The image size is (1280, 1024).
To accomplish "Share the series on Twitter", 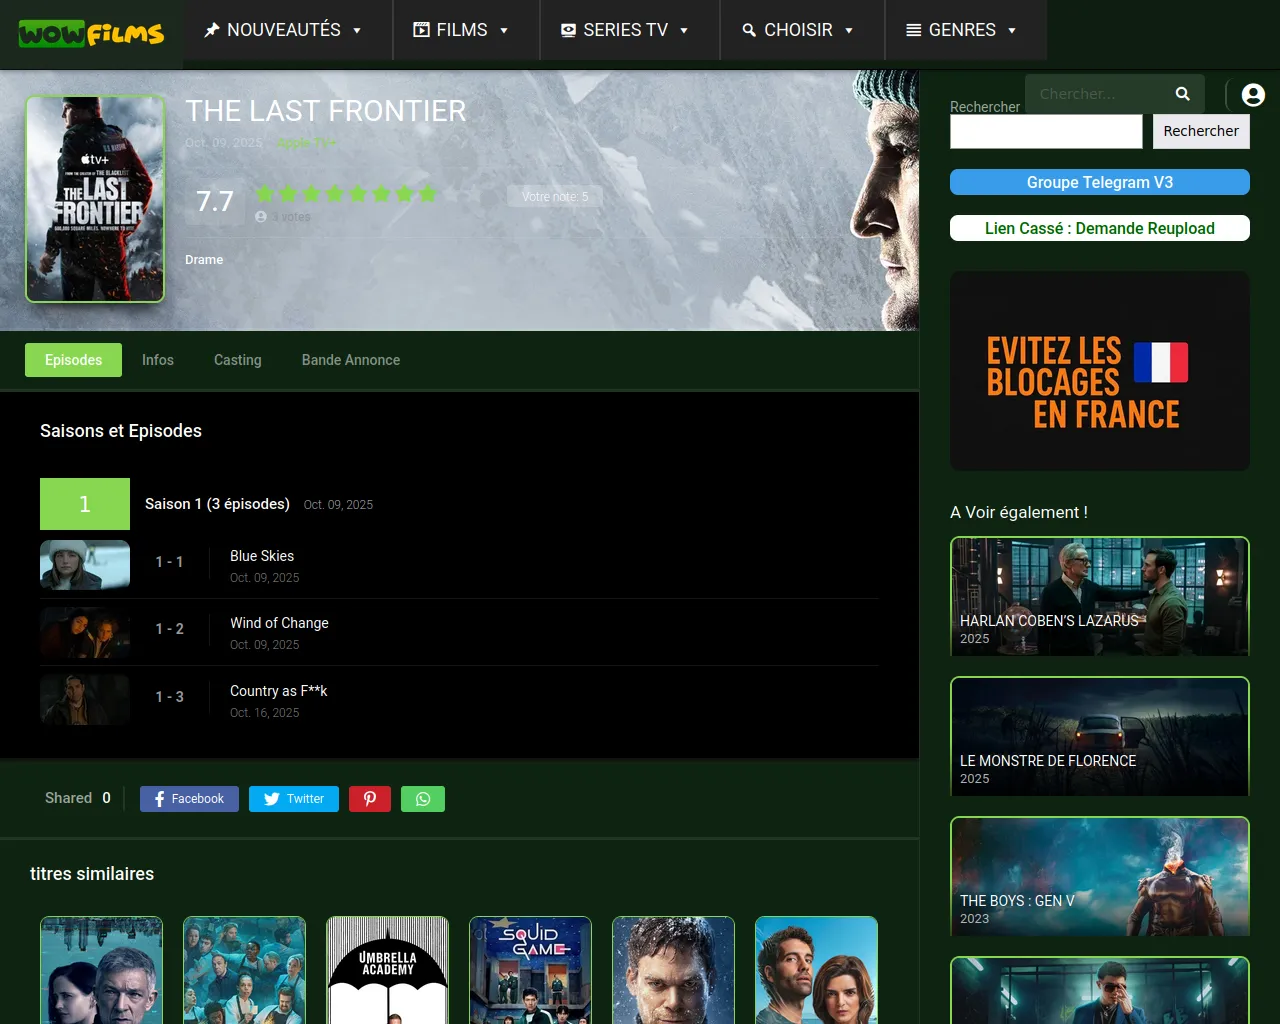I will [294, 799].
